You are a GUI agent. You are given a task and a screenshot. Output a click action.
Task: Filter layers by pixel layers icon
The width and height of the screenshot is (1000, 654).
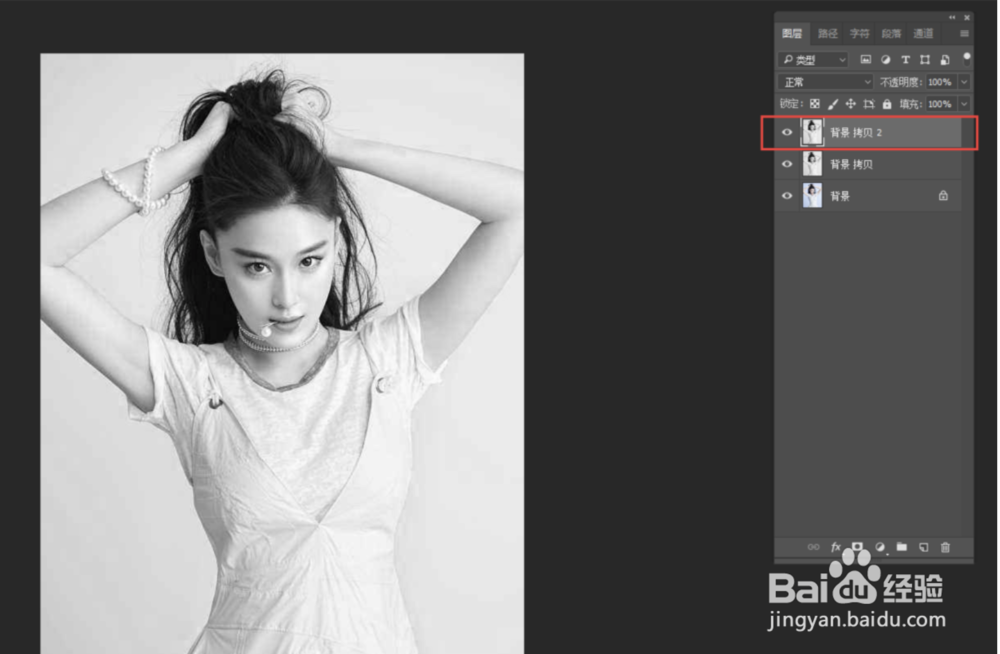point(865,60)
